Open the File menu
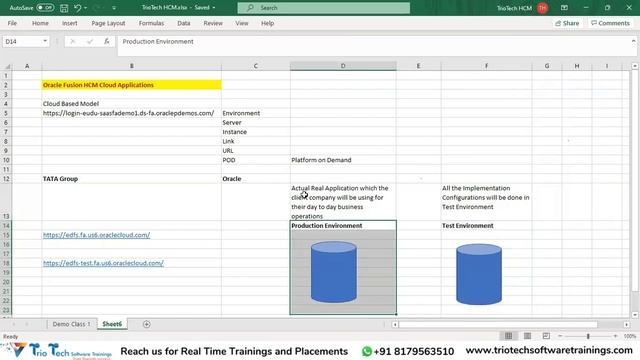The width and height of the screenshot is (640, 360). pyautogui.click(x=12, y=23)
